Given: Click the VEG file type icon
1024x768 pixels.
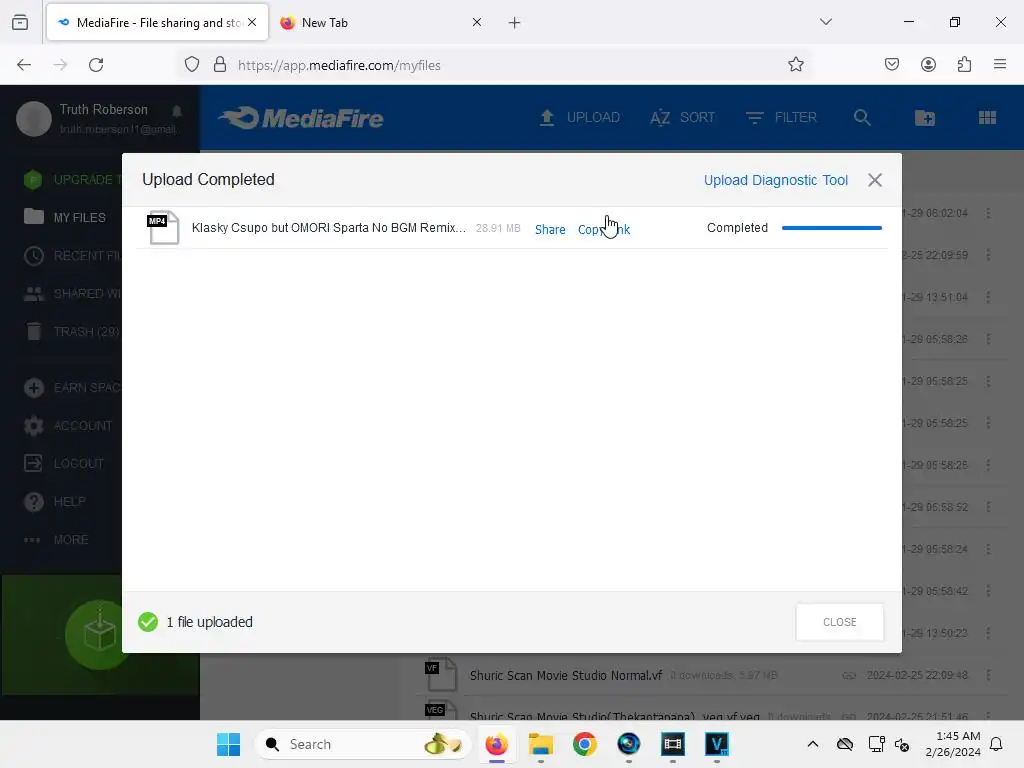Looking at the screenshot, I should pyautogui.click(x=441, y=712).
